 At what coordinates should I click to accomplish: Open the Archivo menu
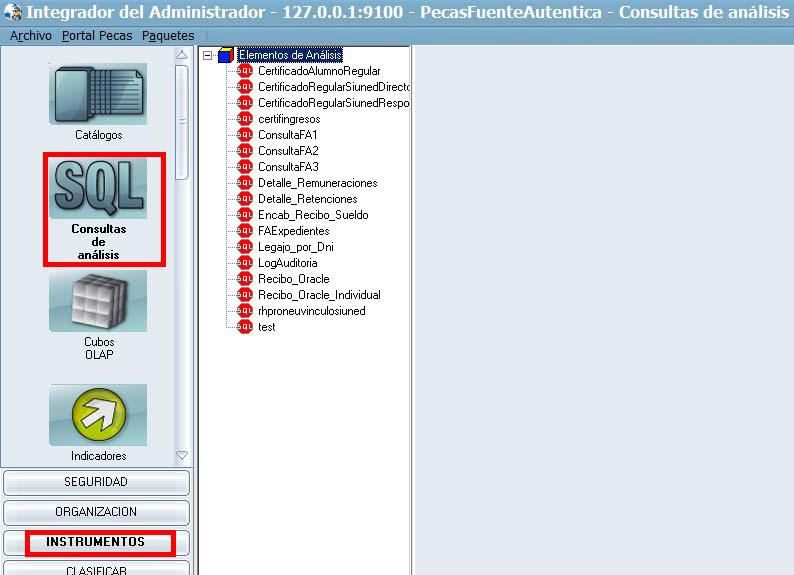[30, 36]
